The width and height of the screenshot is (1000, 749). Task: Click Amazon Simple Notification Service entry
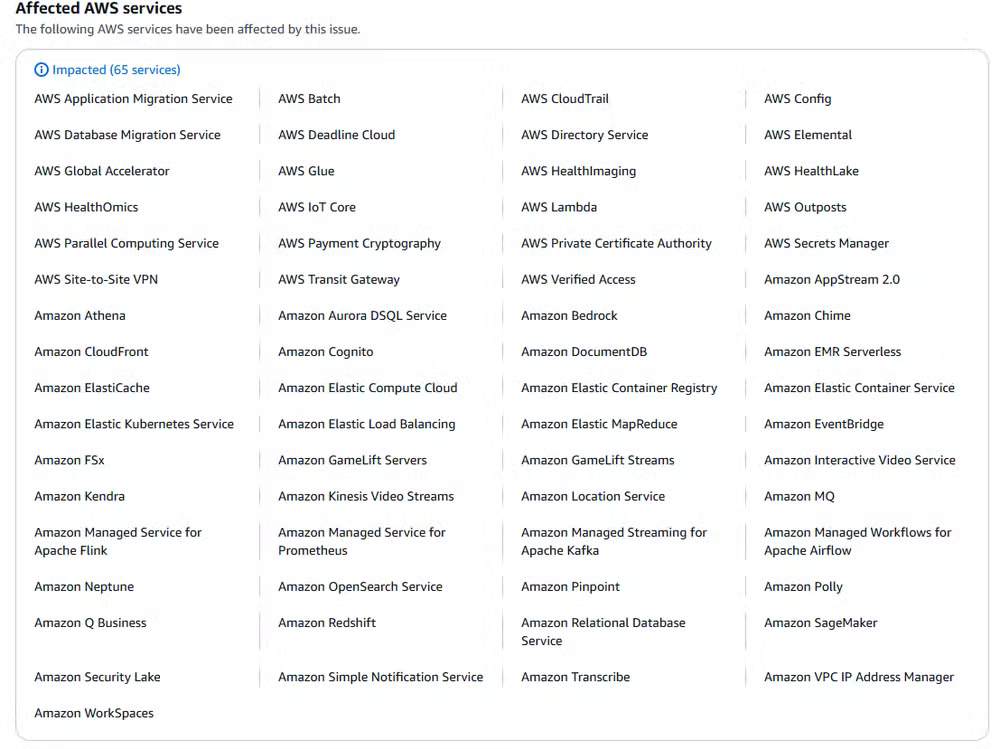click(380, 677)
